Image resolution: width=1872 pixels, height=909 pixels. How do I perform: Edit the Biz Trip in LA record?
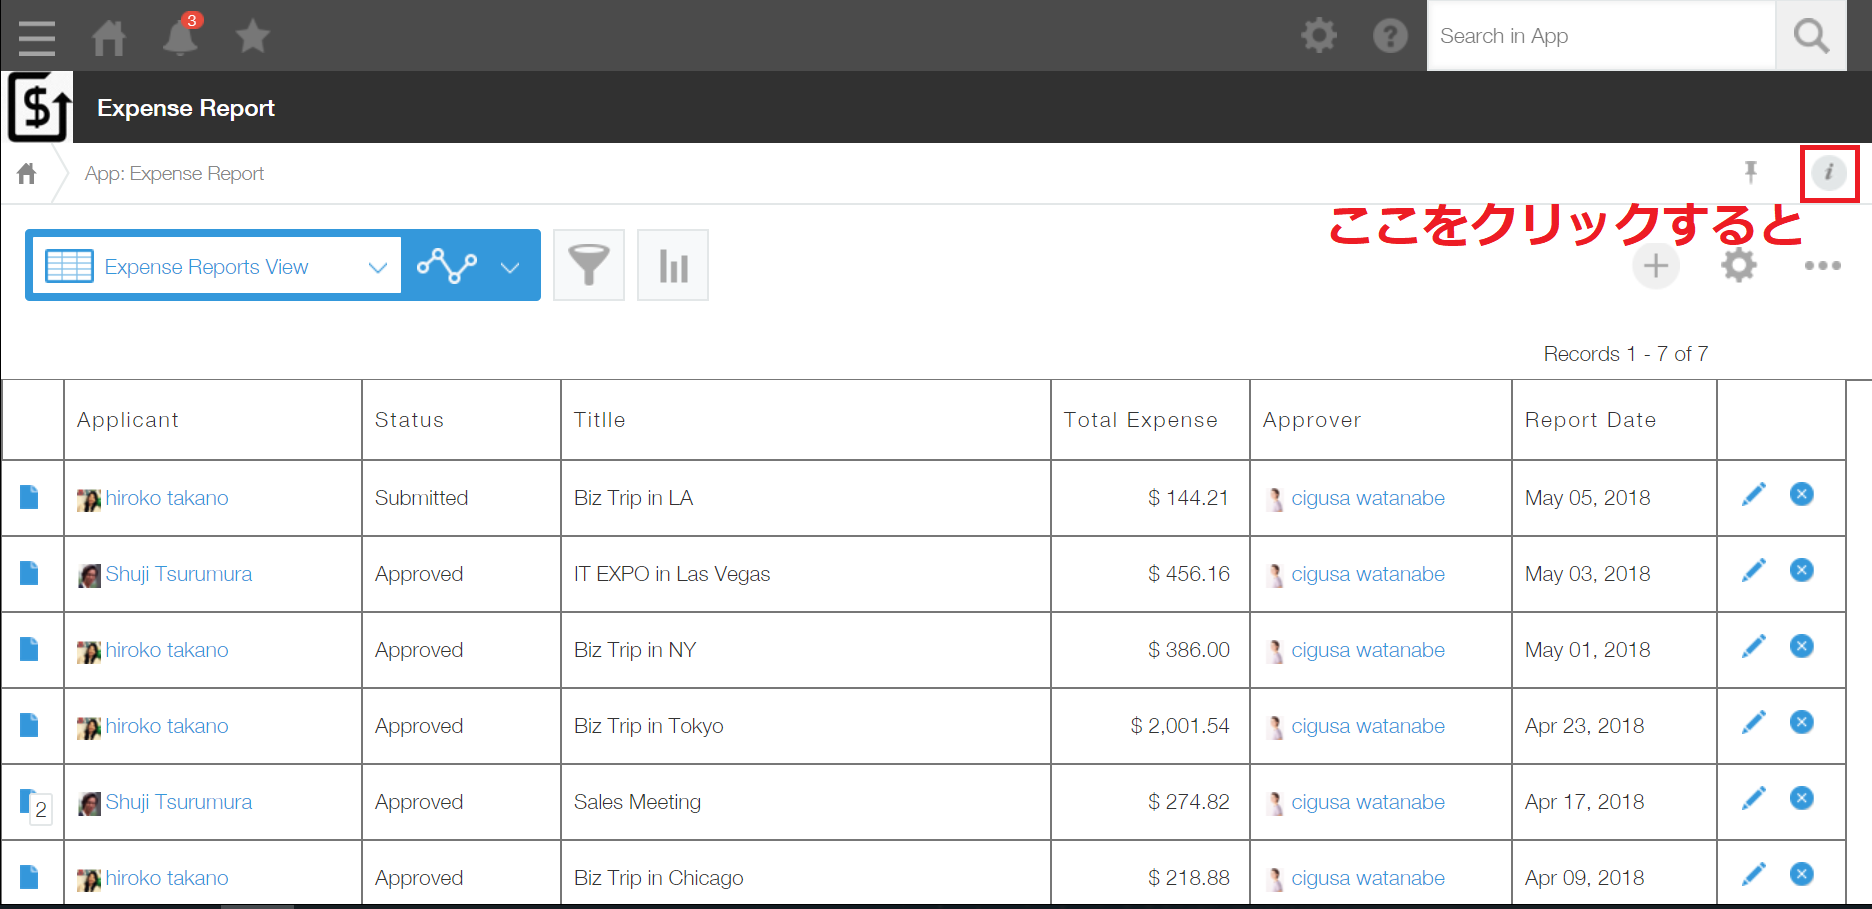click(x=1753, y=495)
